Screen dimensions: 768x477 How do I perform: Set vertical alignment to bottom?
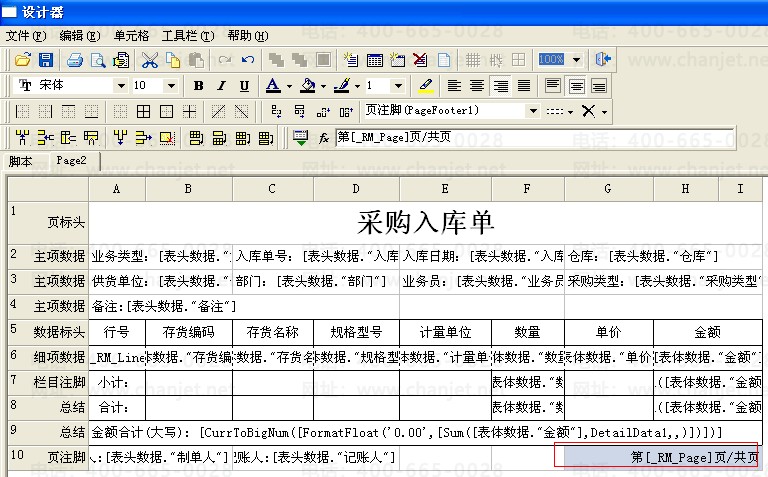(600, 86)
